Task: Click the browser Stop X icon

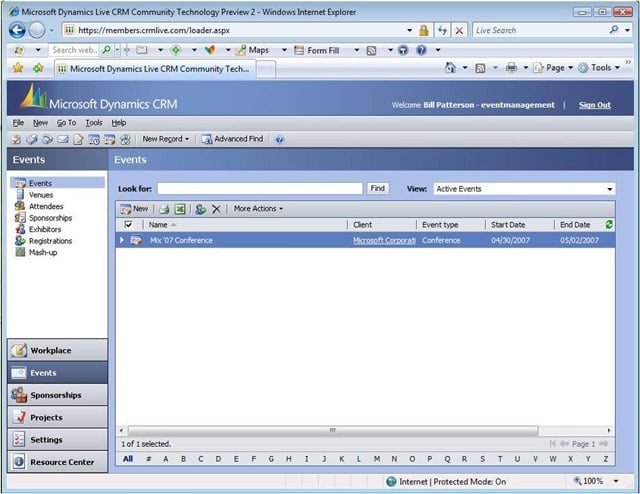Action: point(459,30)
